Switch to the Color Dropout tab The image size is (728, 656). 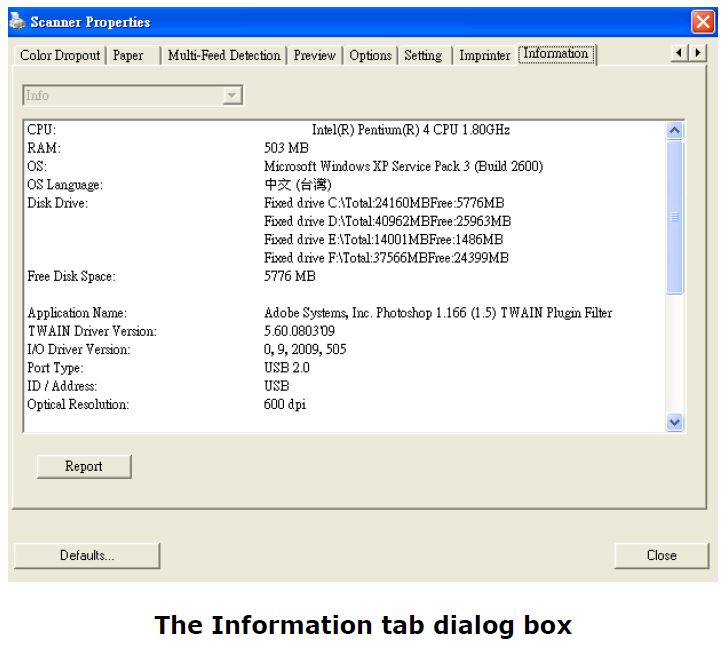point(60,55)
